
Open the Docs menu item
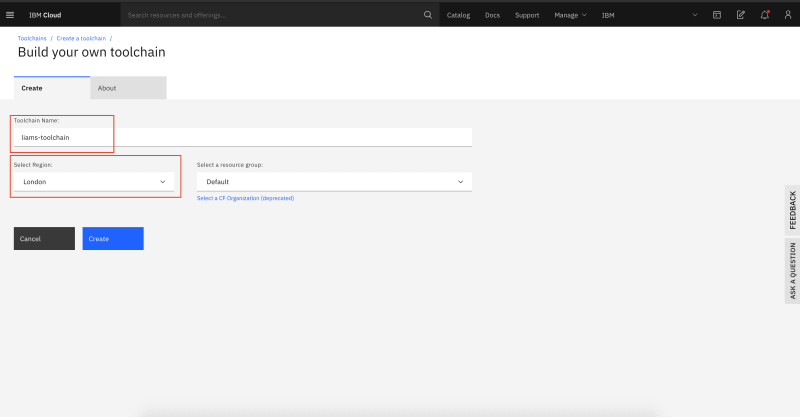pos(492,15)
